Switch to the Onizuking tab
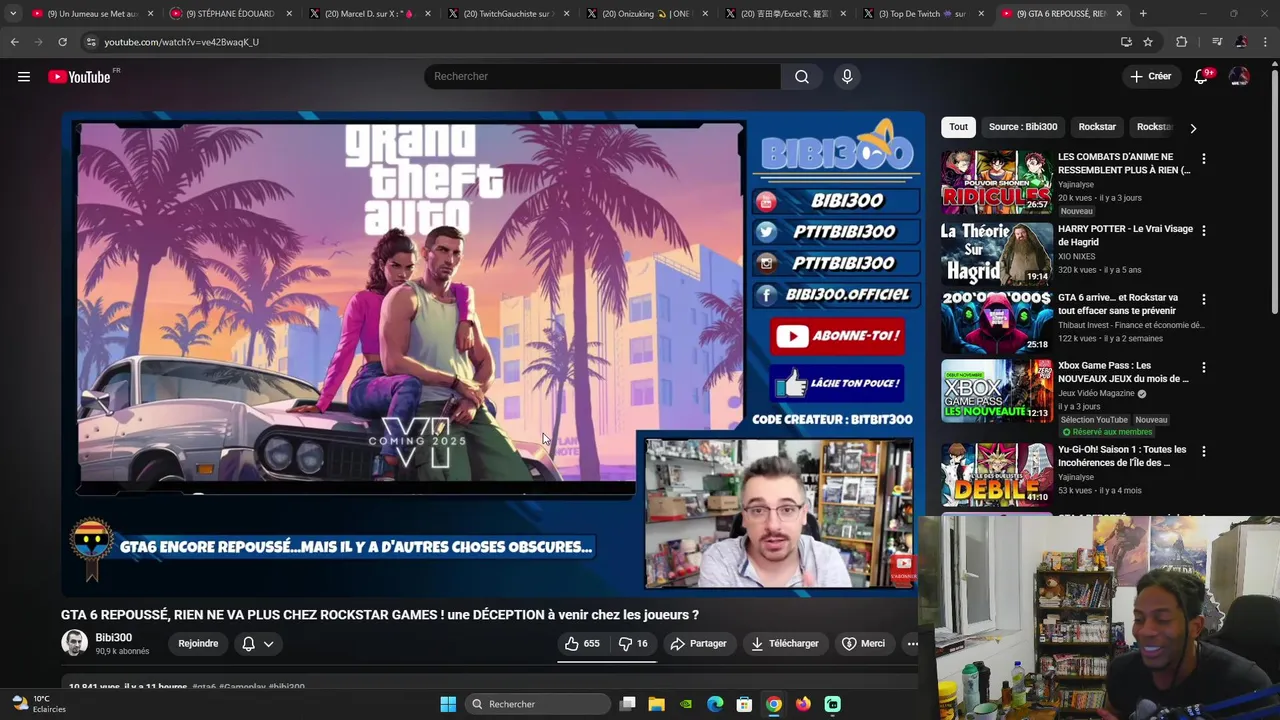1280x720 pixels. click(x=647, y=14)
